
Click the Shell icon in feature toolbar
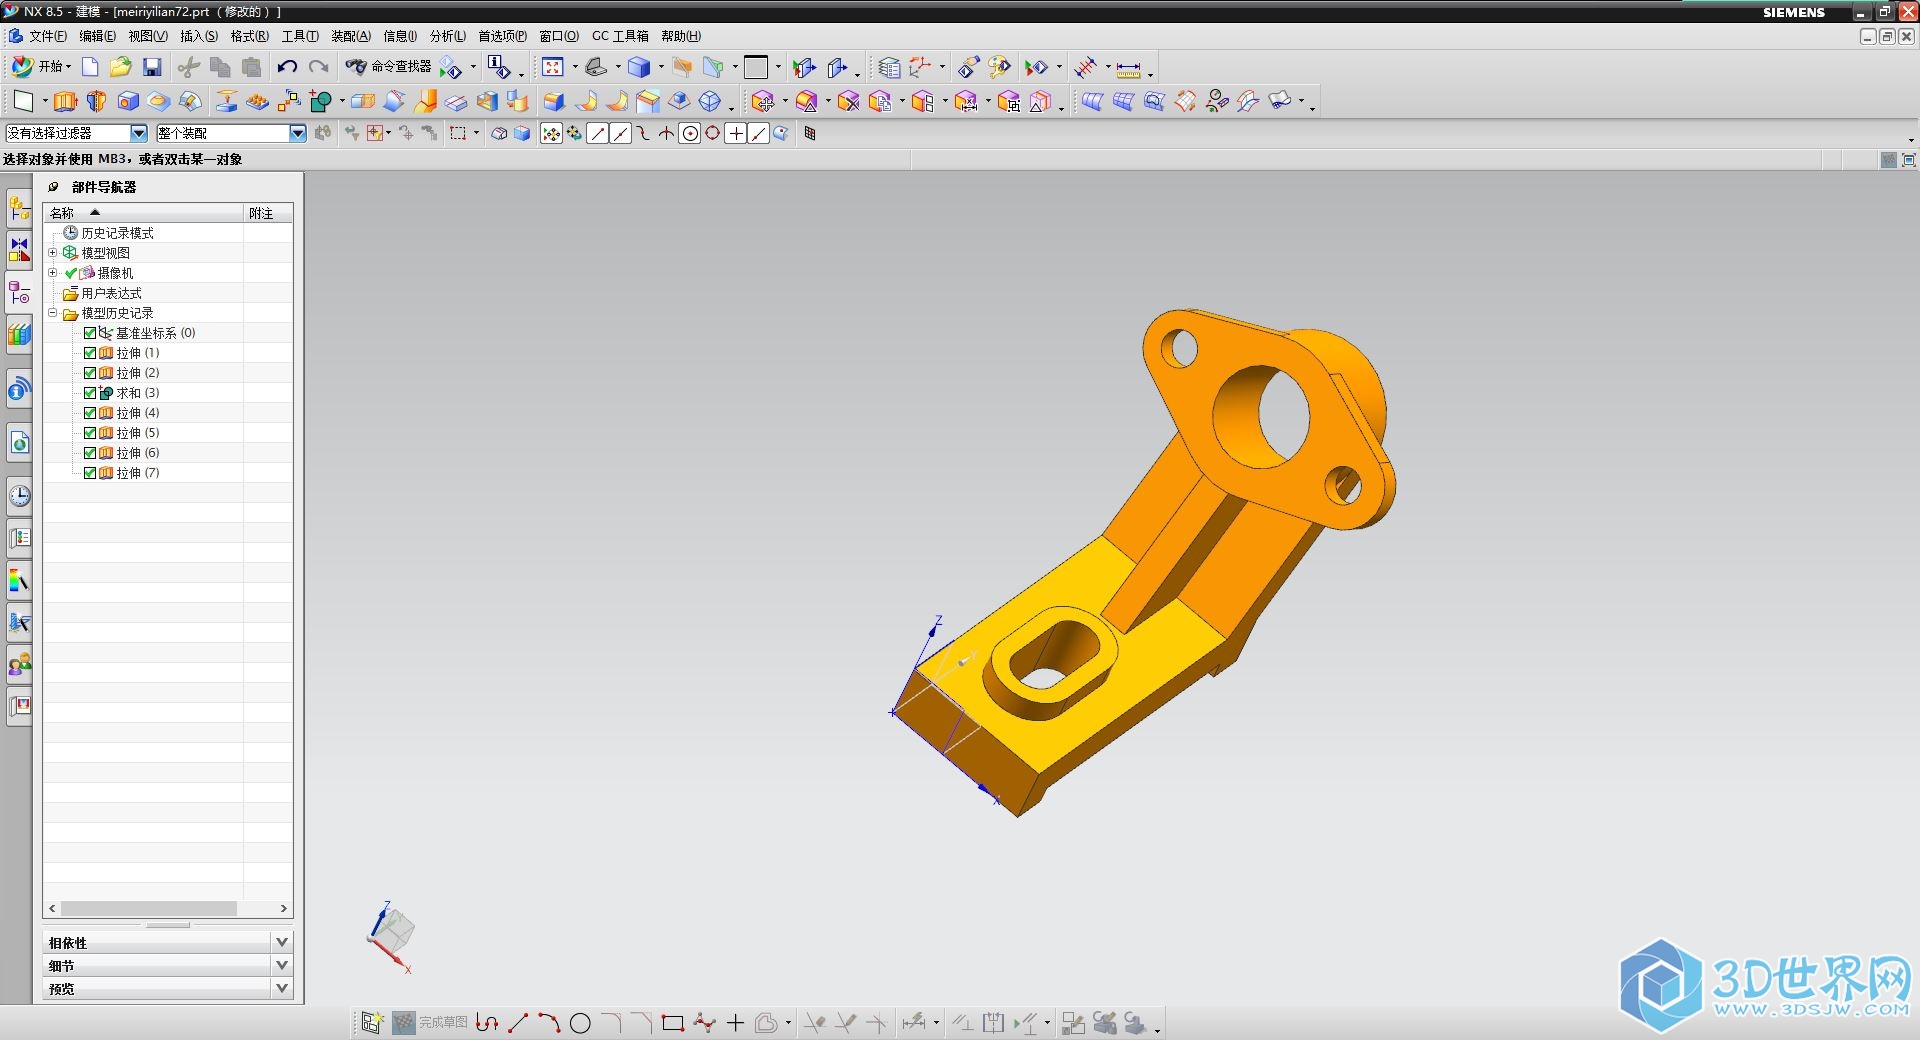[487, 101]
